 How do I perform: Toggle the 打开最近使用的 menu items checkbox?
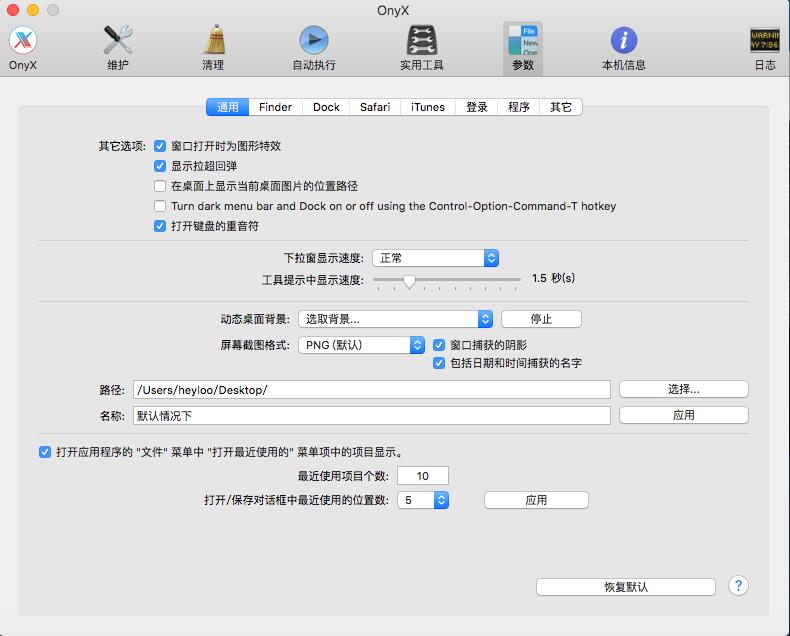pyautogui.click(x=45, y=452)
